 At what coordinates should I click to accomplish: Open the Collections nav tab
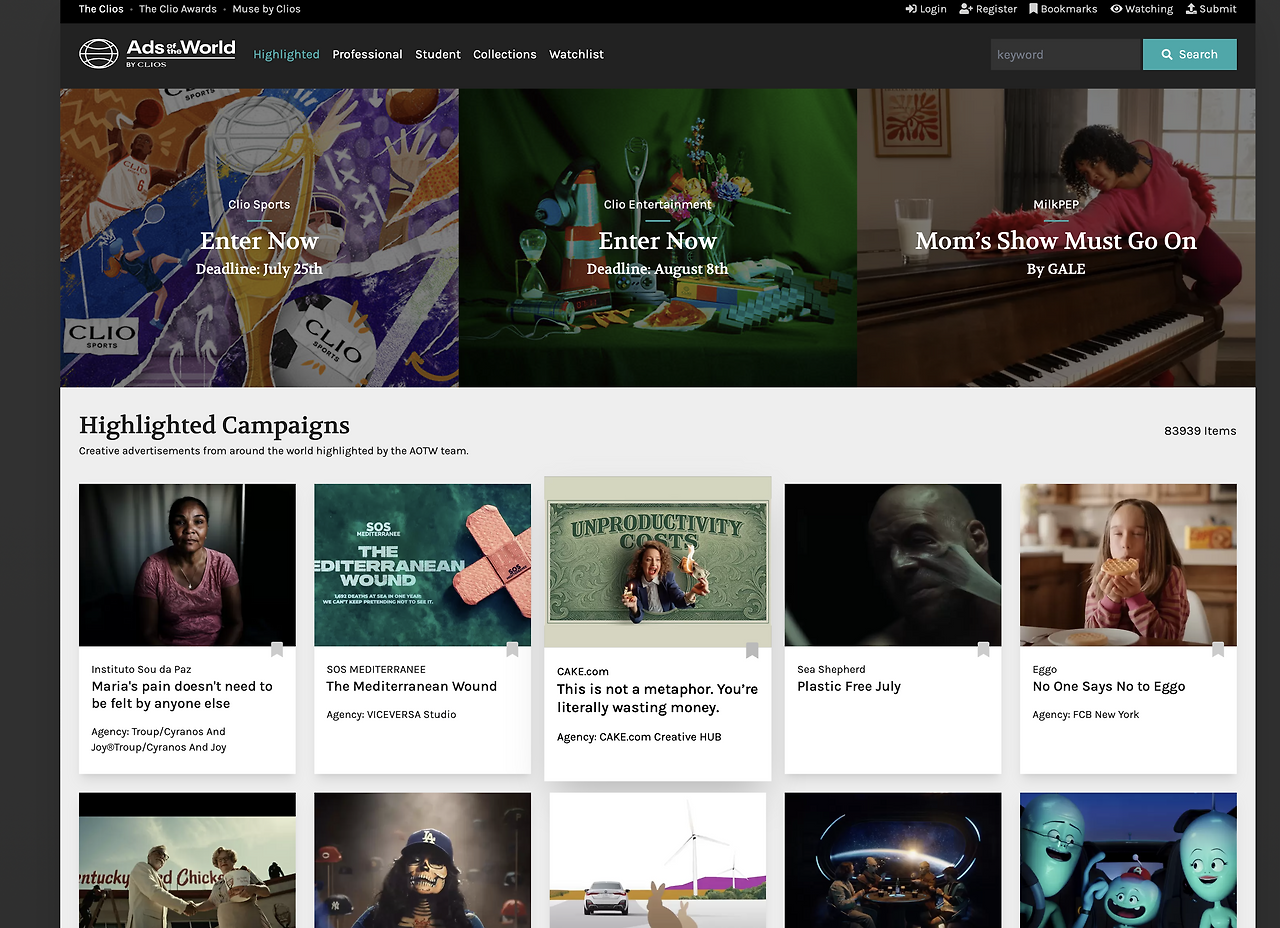[x=505, y=54]
